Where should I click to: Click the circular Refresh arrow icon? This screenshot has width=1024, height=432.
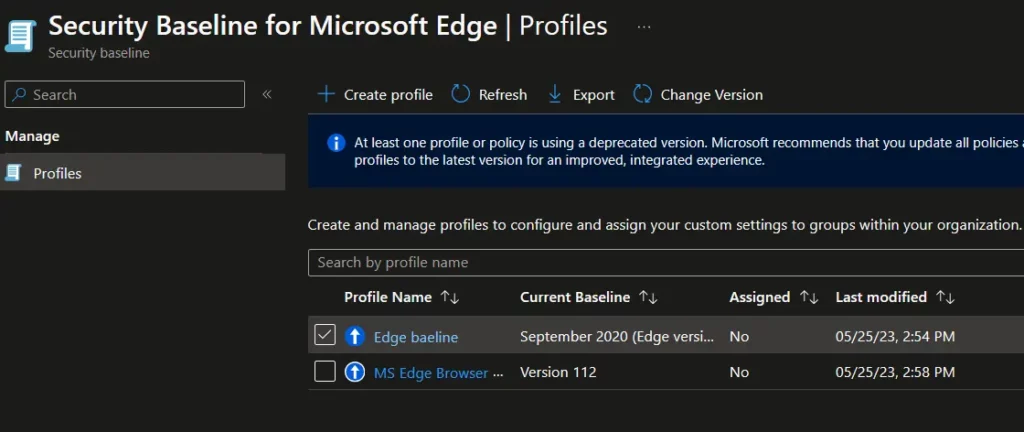(460, 95)
